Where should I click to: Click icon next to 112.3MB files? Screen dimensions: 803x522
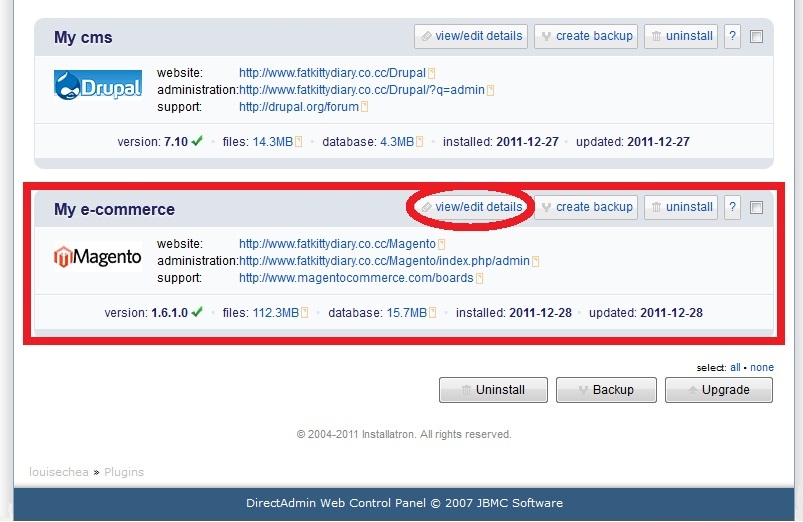click(305, 312)
